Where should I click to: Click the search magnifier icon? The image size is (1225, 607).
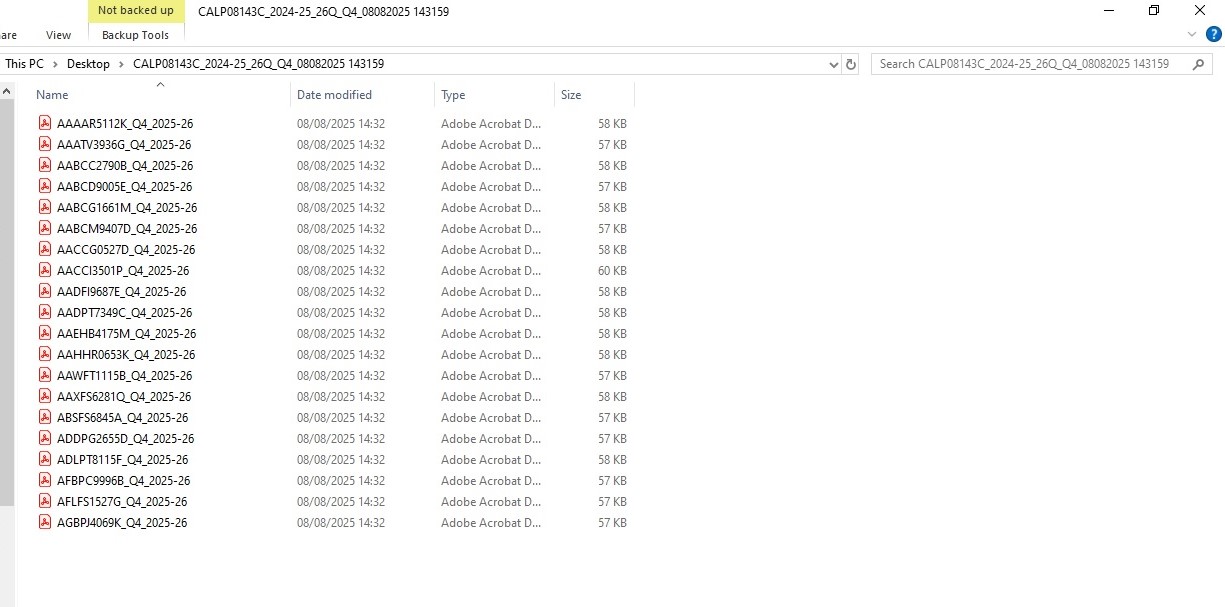1198,64
